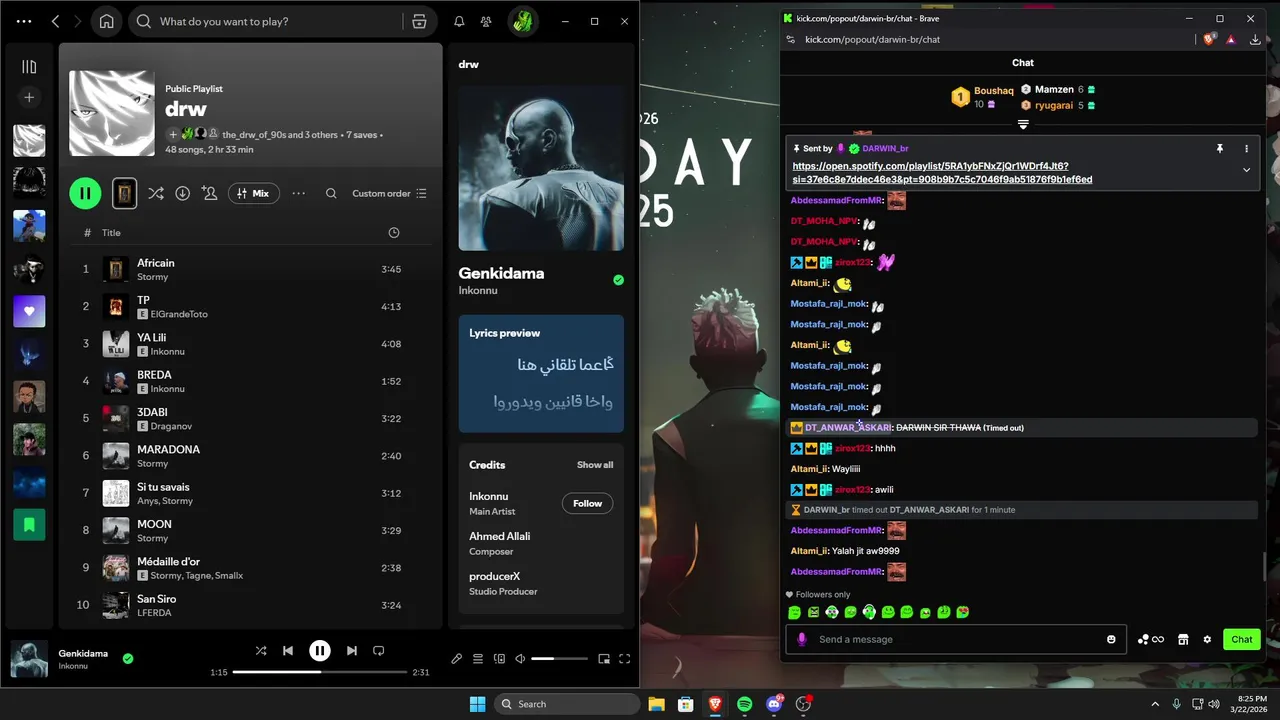Open artist ElGrandeToto under TP
1280x720 pixels.
(x=179, y=314)
